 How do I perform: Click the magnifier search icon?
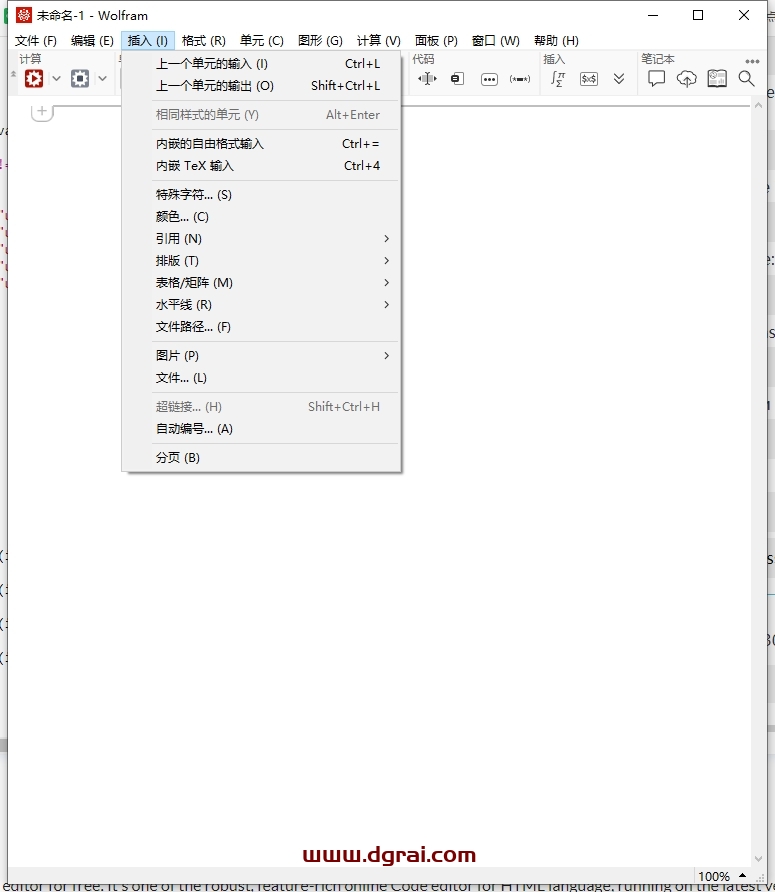(x=747, y=78)
